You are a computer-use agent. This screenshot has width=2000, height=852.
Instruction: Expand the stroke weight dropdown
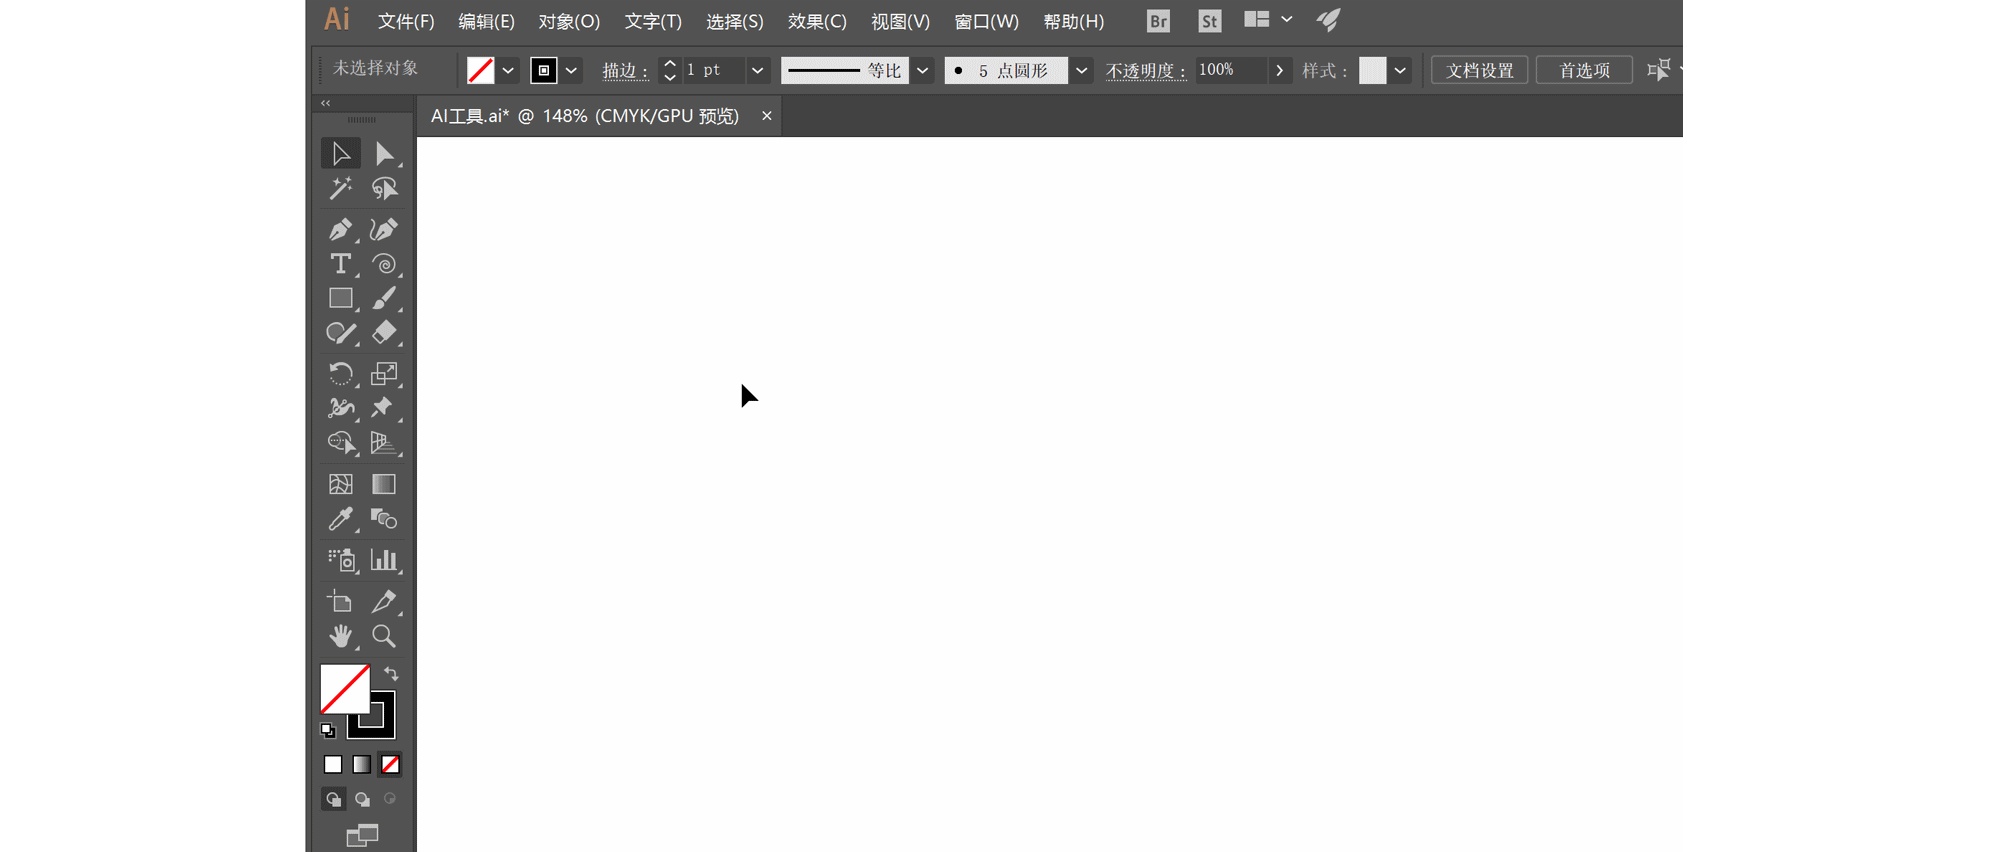pos(757,70)
